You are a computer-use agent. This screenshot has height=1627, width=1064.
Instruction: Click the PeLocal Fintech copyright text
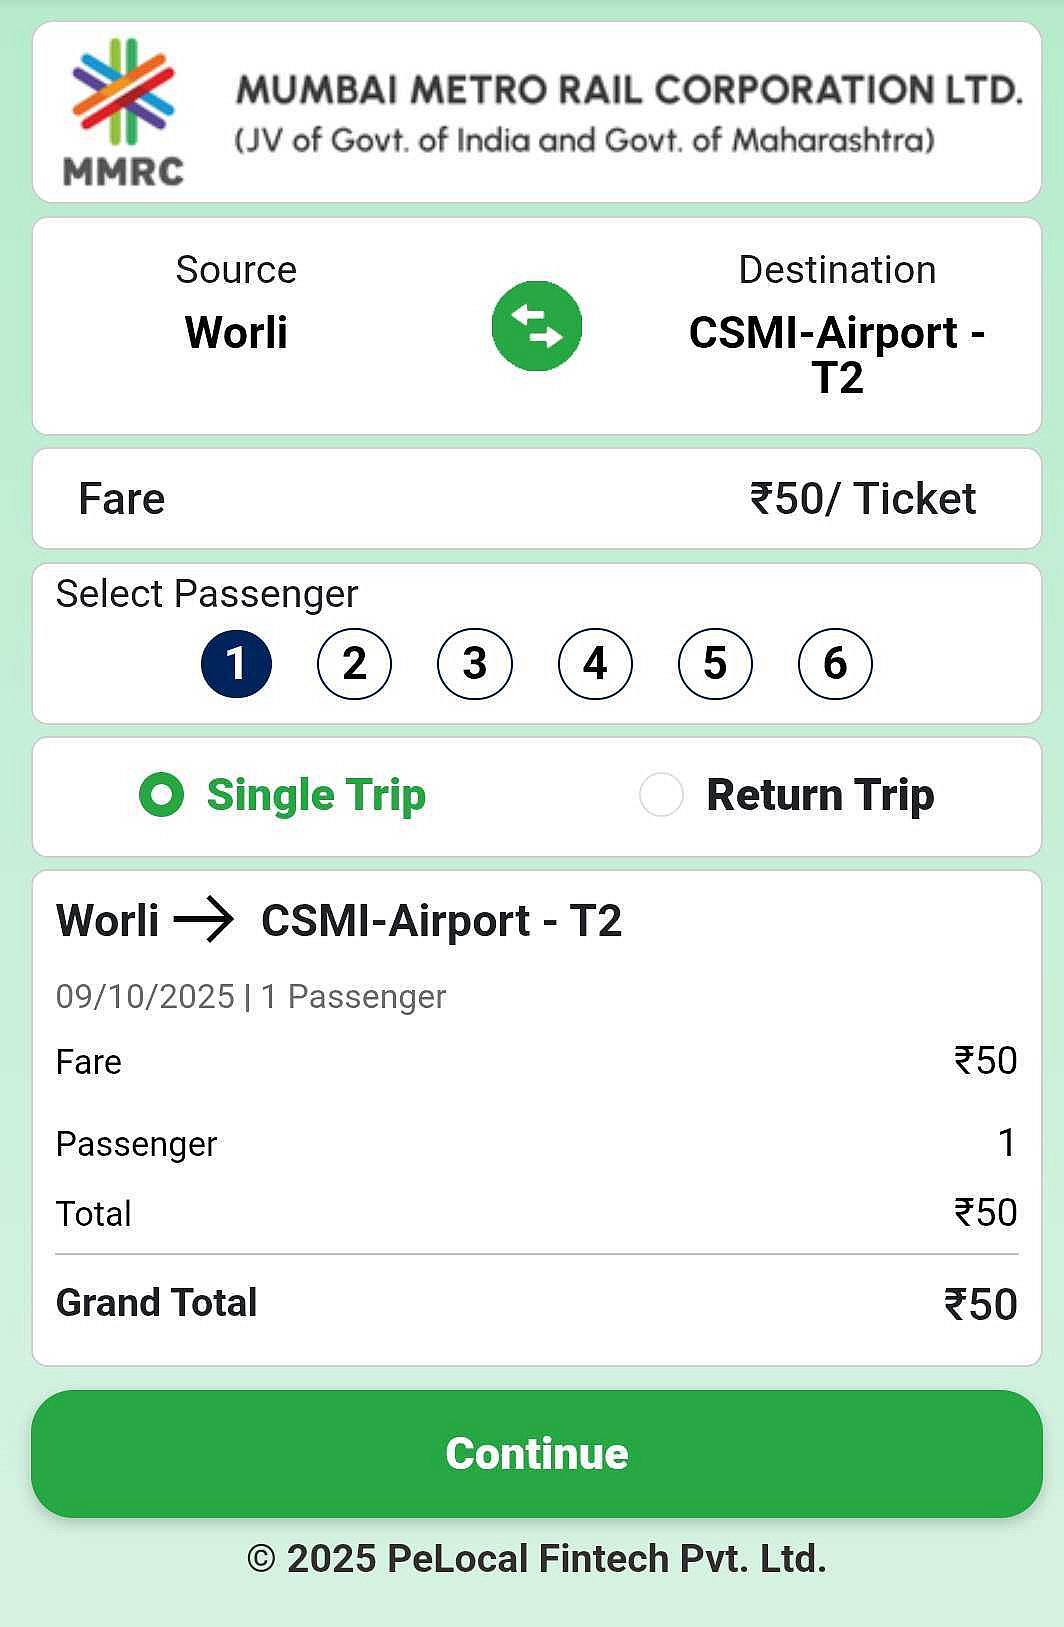pos(537,1559)
